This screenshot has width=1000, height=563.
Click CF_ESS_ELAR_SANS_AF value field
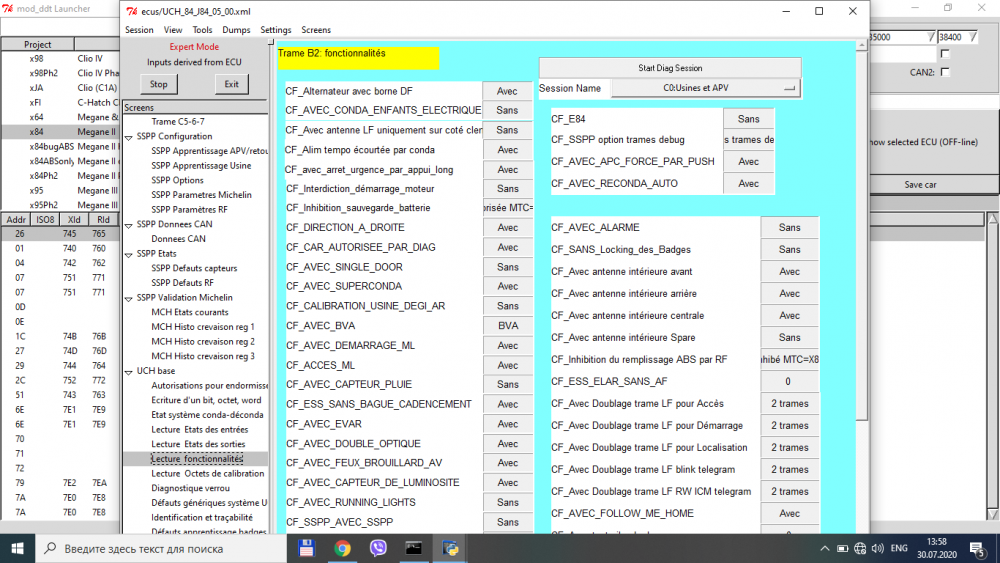click(x=790, y=381)
